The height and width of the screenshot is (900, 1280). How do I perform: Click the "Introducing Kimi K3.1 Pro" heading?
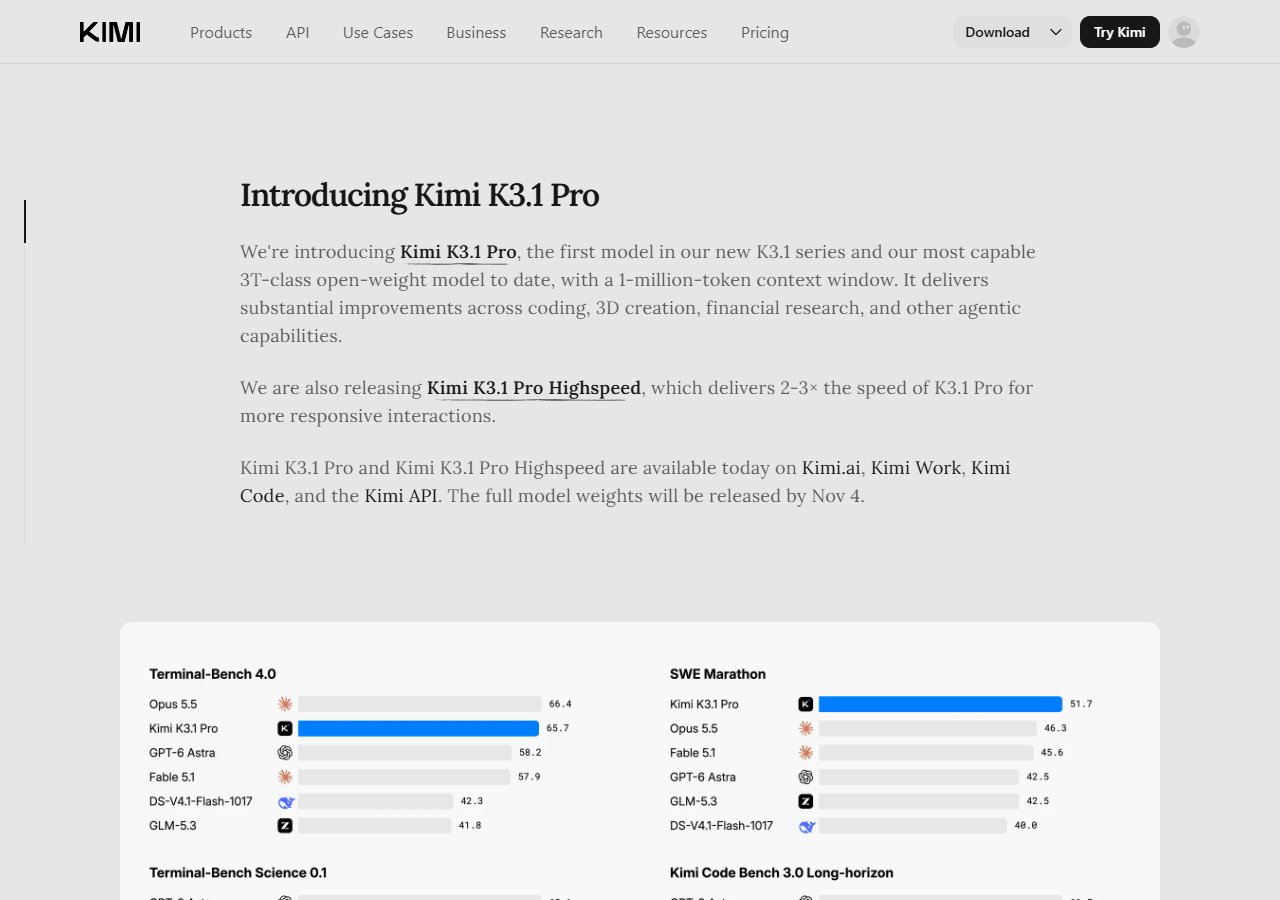tap(419, 195)
